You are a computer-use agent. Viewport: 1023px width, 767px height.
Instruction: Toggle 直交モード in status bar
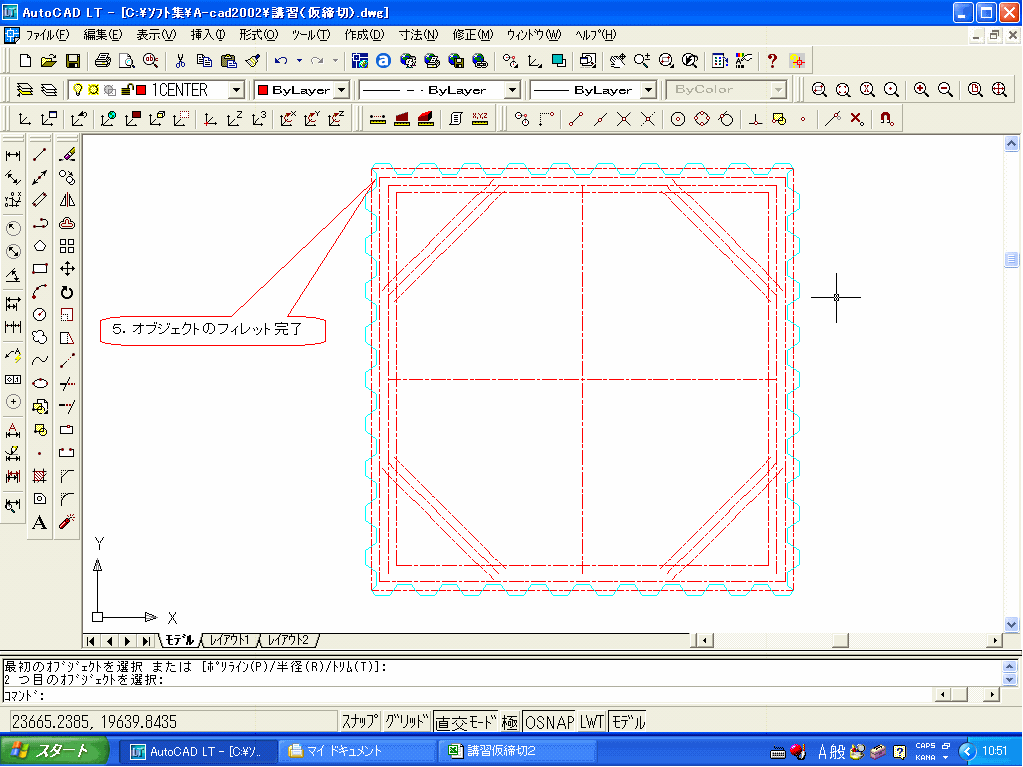tap(466, 721)
